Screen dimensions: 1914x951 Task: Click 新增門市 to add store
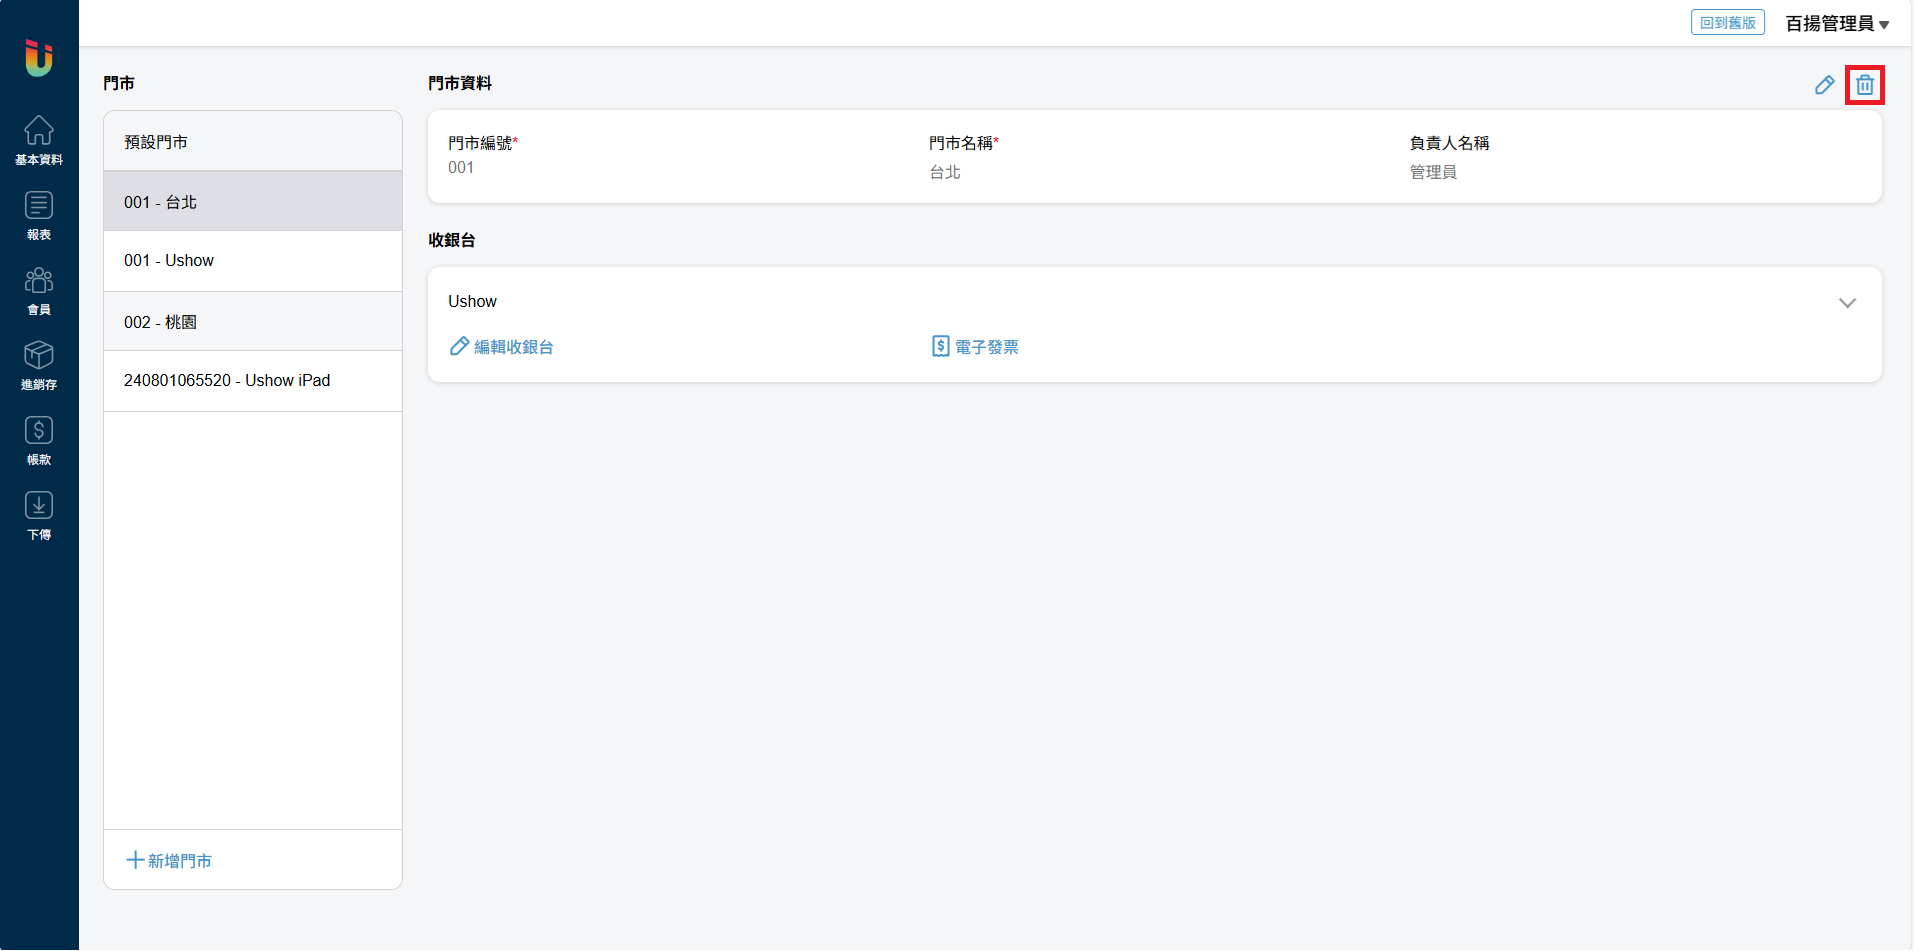[x=169, y=860]
